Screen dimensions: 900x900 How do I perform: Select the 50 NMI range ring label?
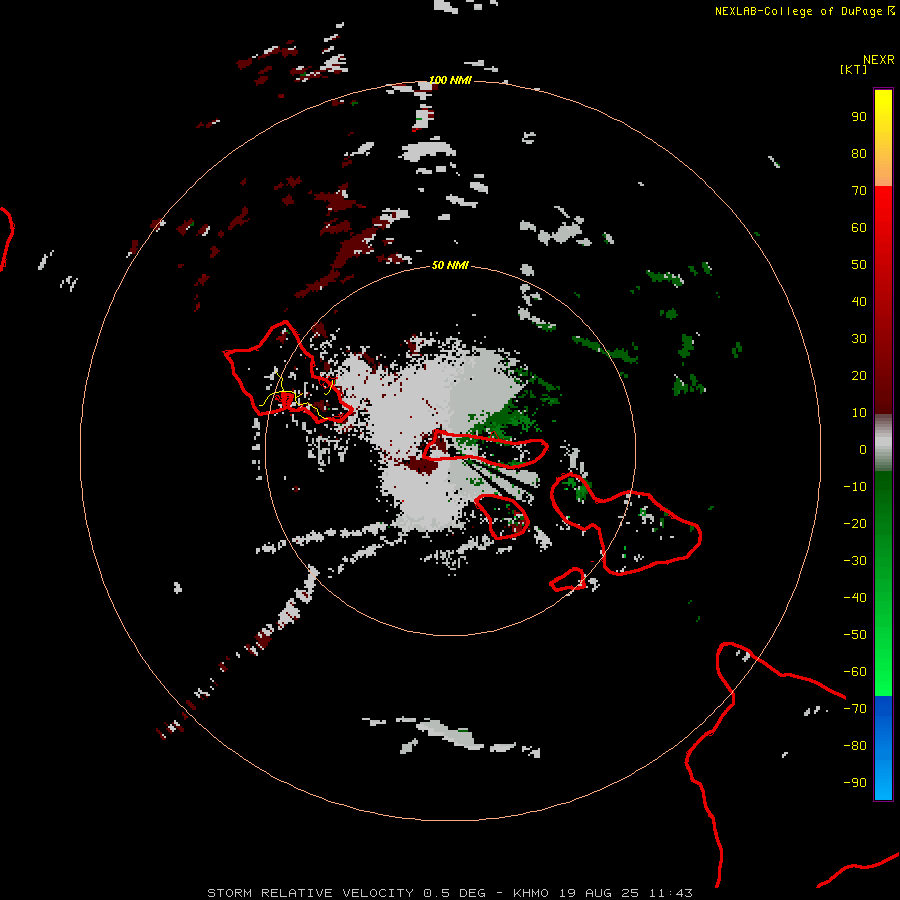coord(451,265)
